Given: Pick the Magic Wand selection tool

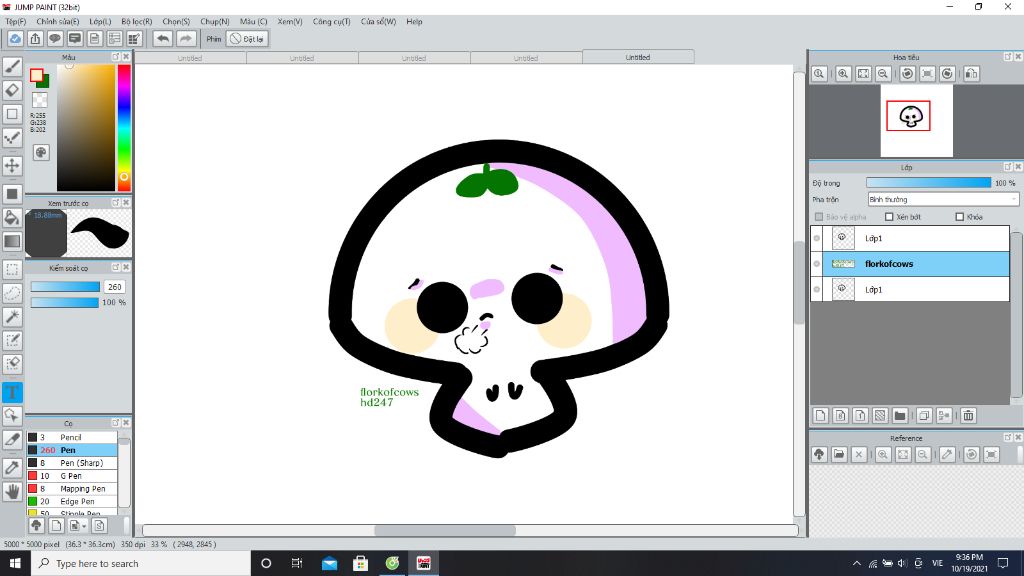Looking at the screenshot, I should (12, 316).
